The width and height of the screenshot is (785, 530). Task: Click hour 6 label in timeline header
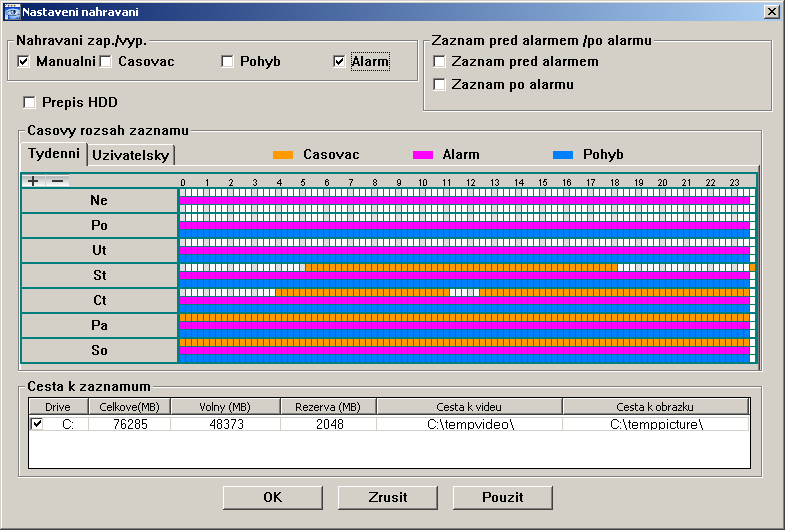pos(327,183)
